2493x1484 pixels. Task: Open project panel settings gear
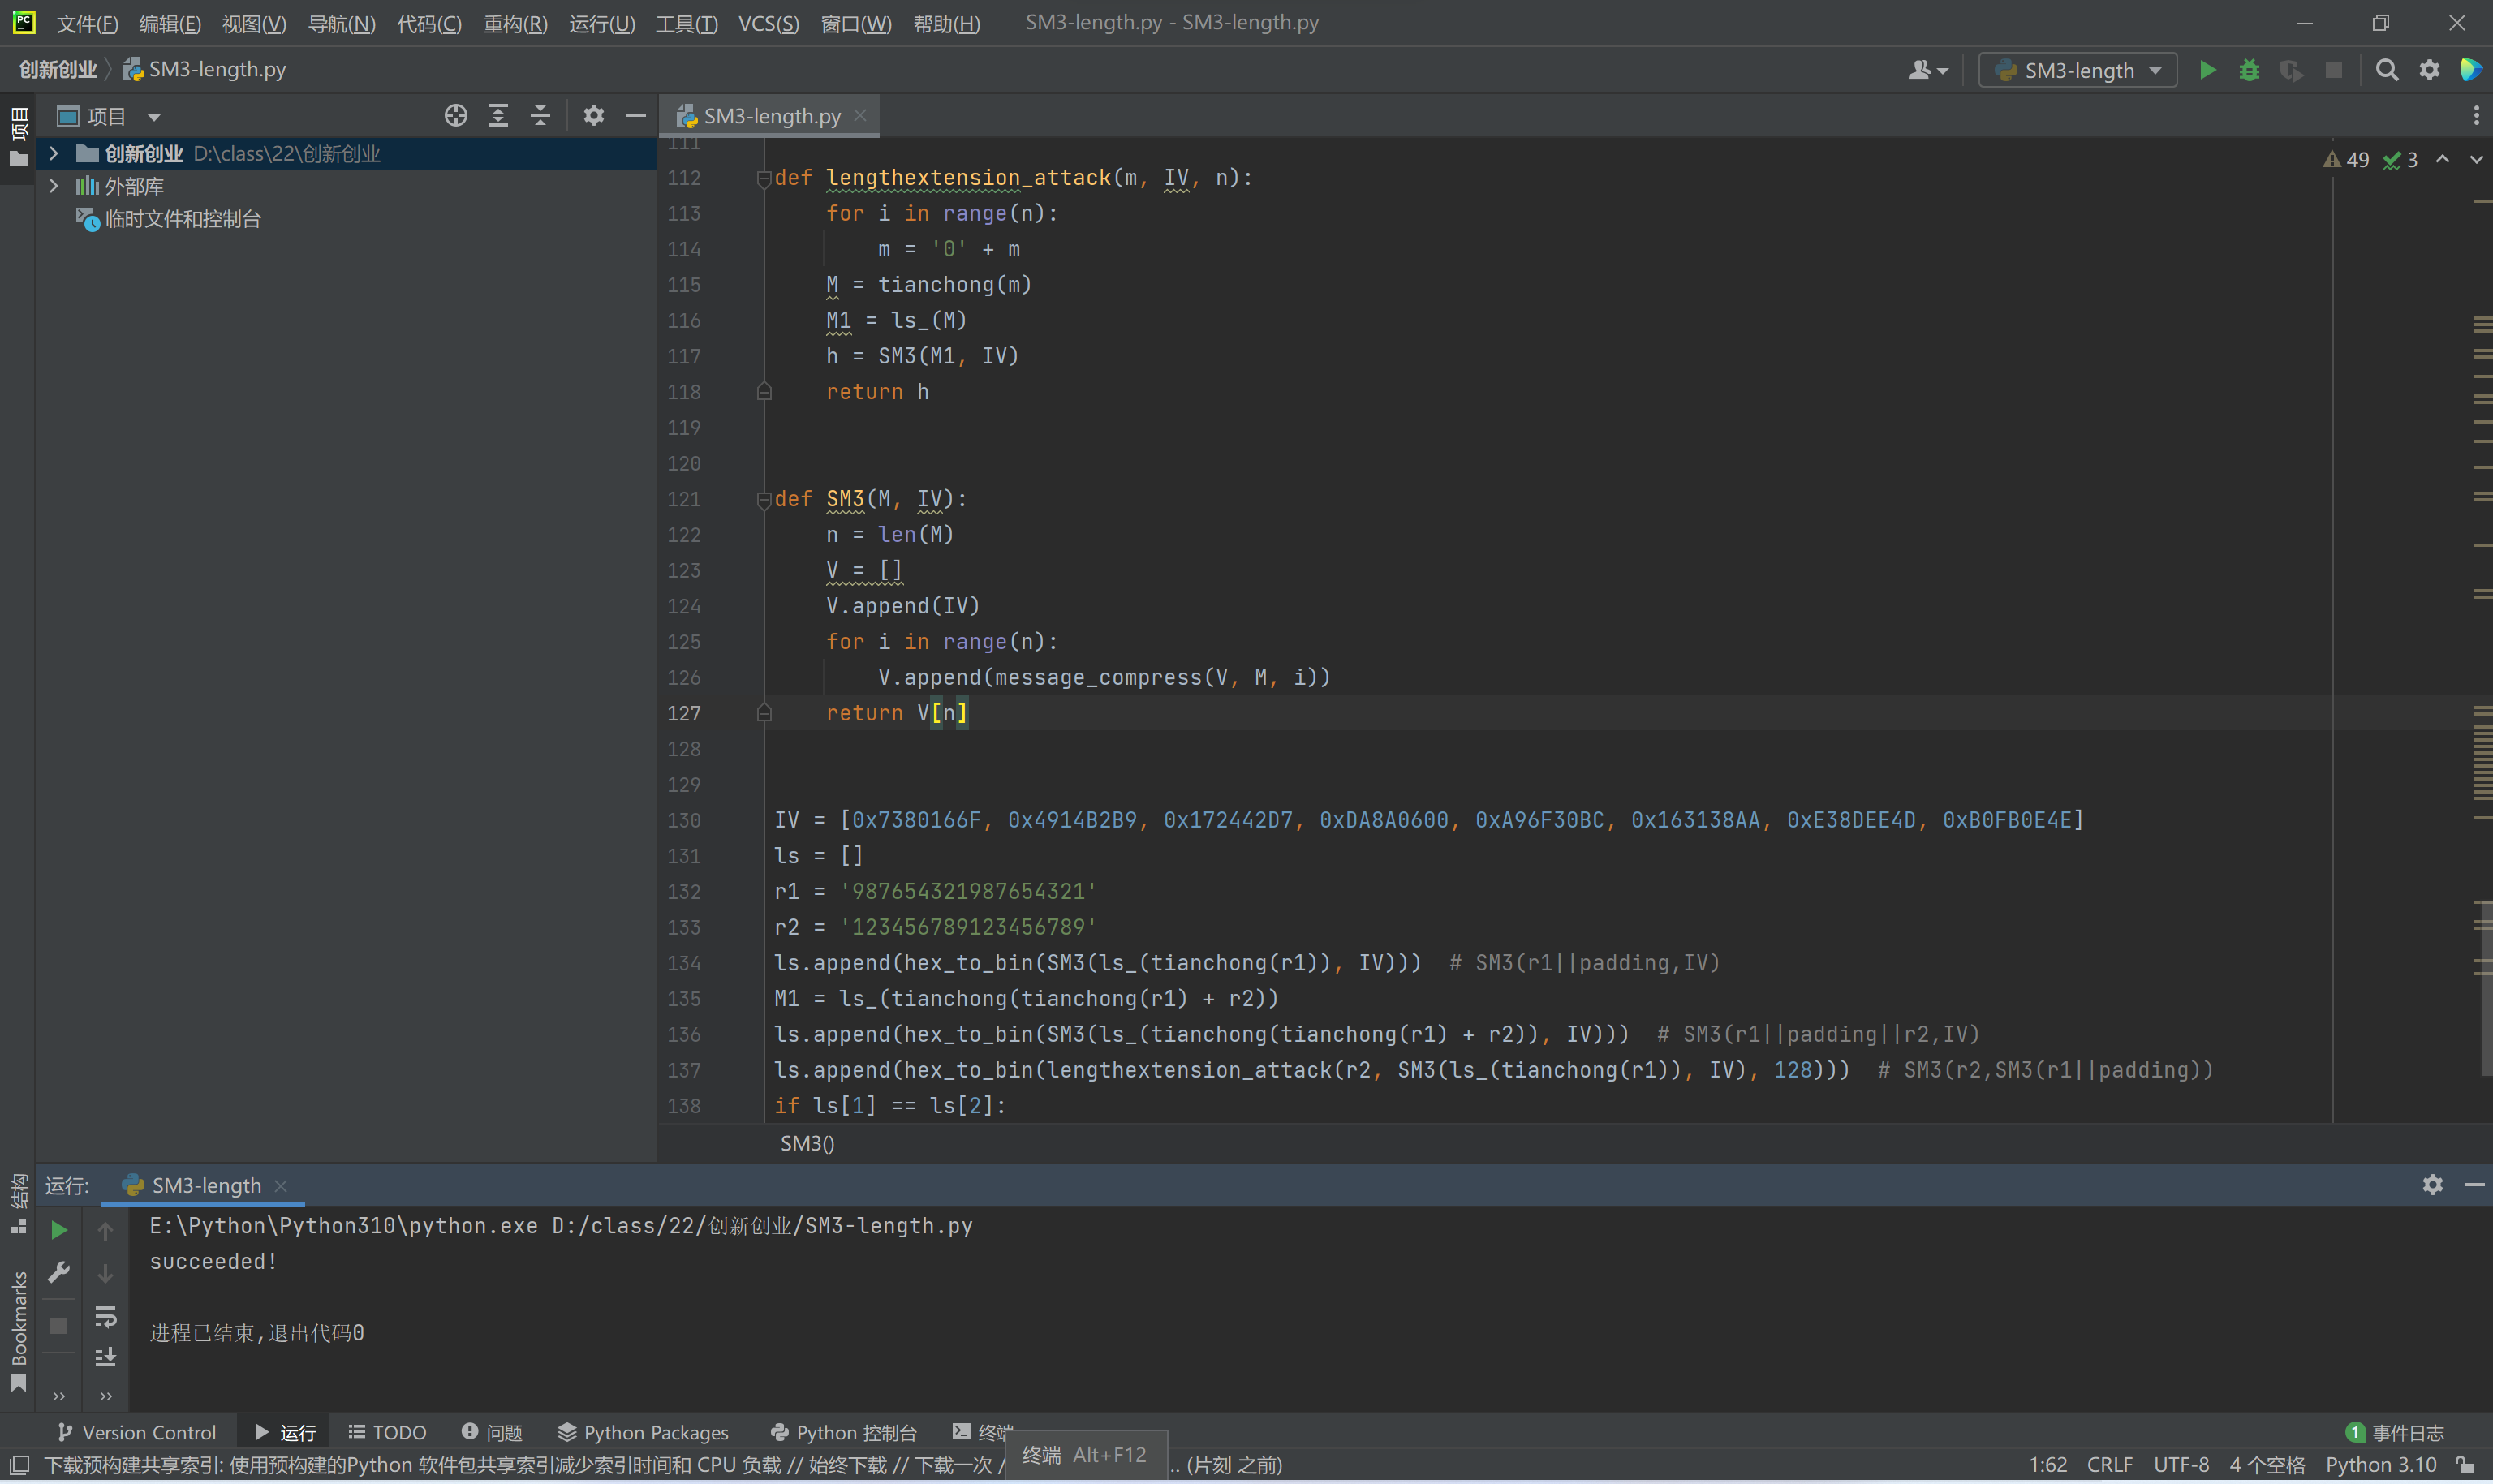[593, 116]
